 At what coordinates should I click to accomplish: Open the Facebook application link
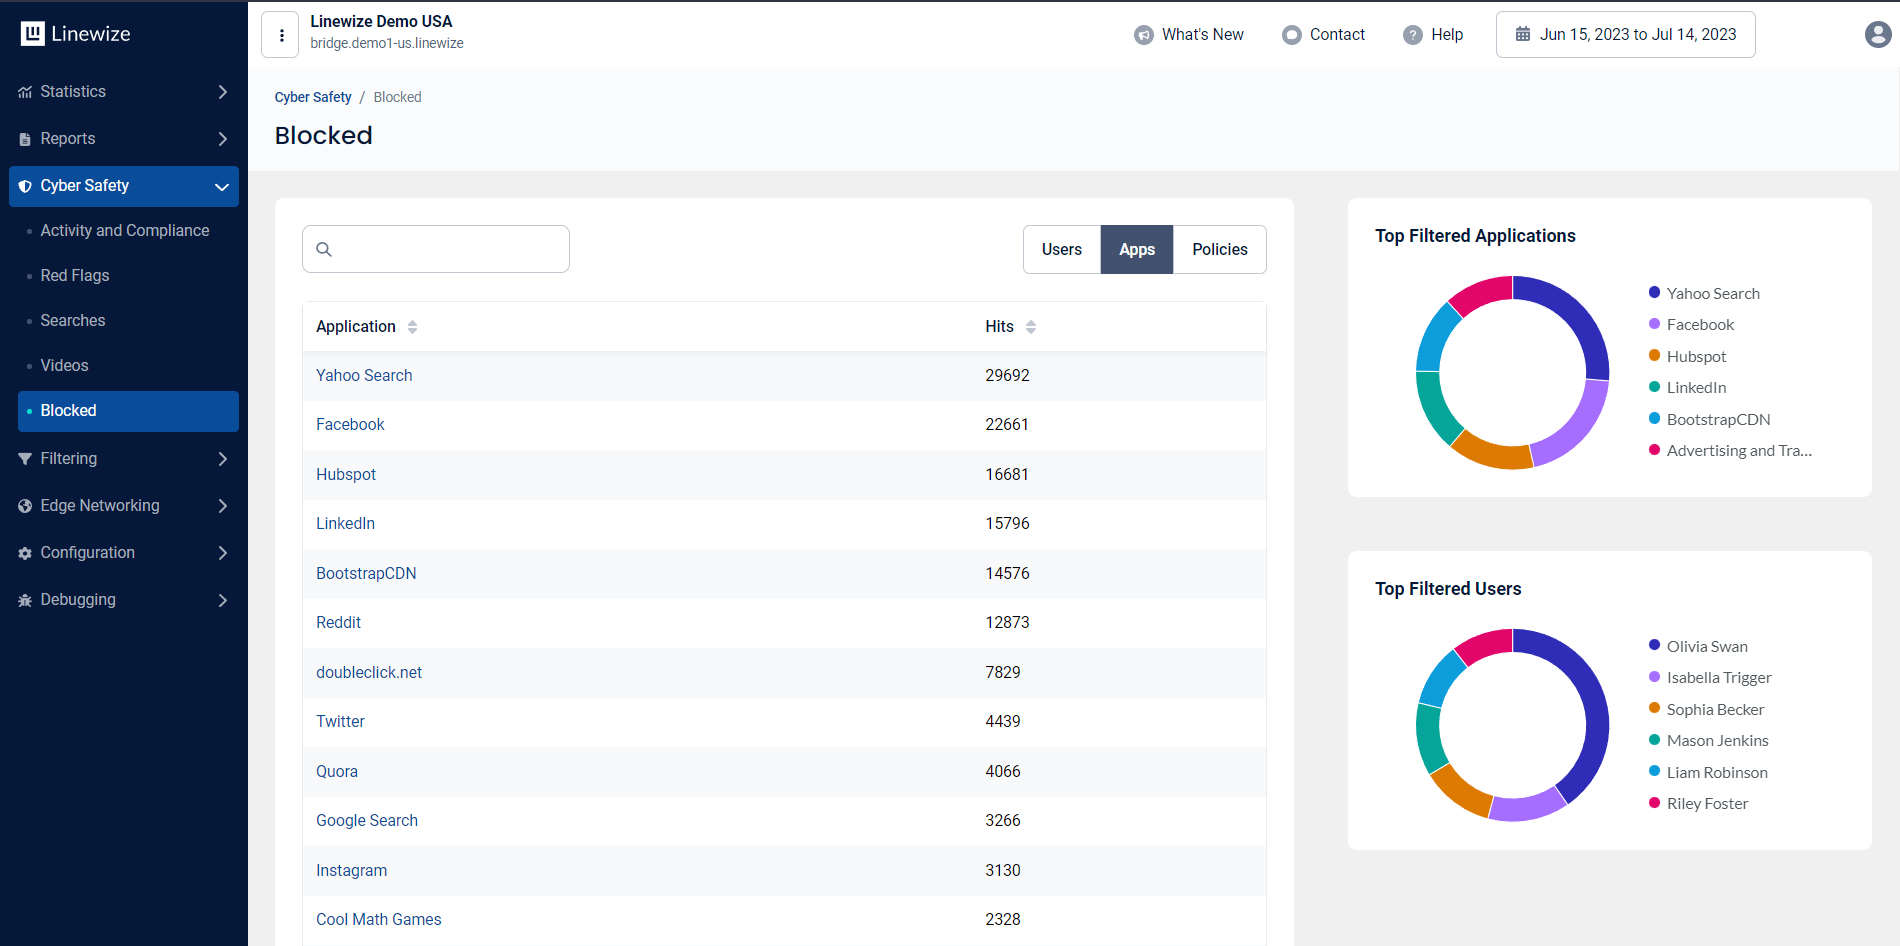click(x=350, y=425)
